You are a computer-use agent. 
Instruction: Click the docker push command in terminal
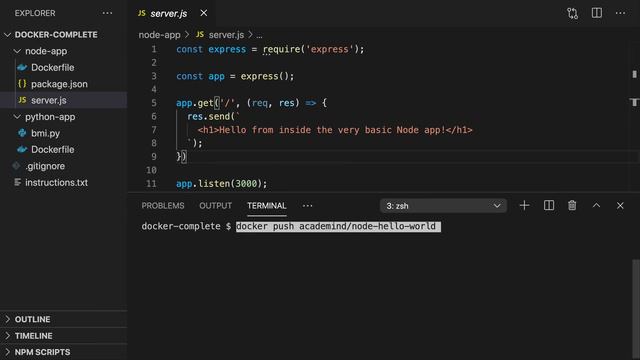[x=336, y=227]
